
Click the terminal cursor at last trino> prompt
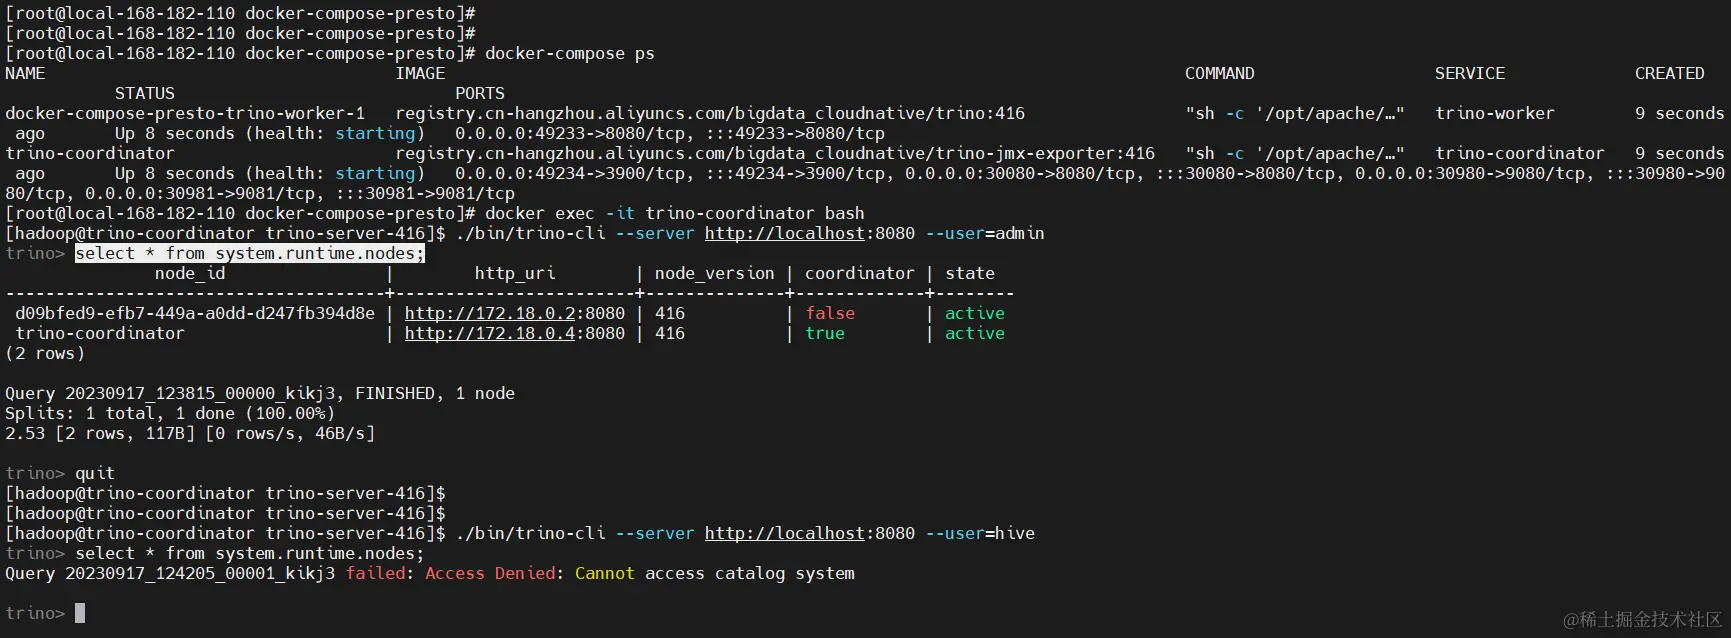(x=80, y=613)
